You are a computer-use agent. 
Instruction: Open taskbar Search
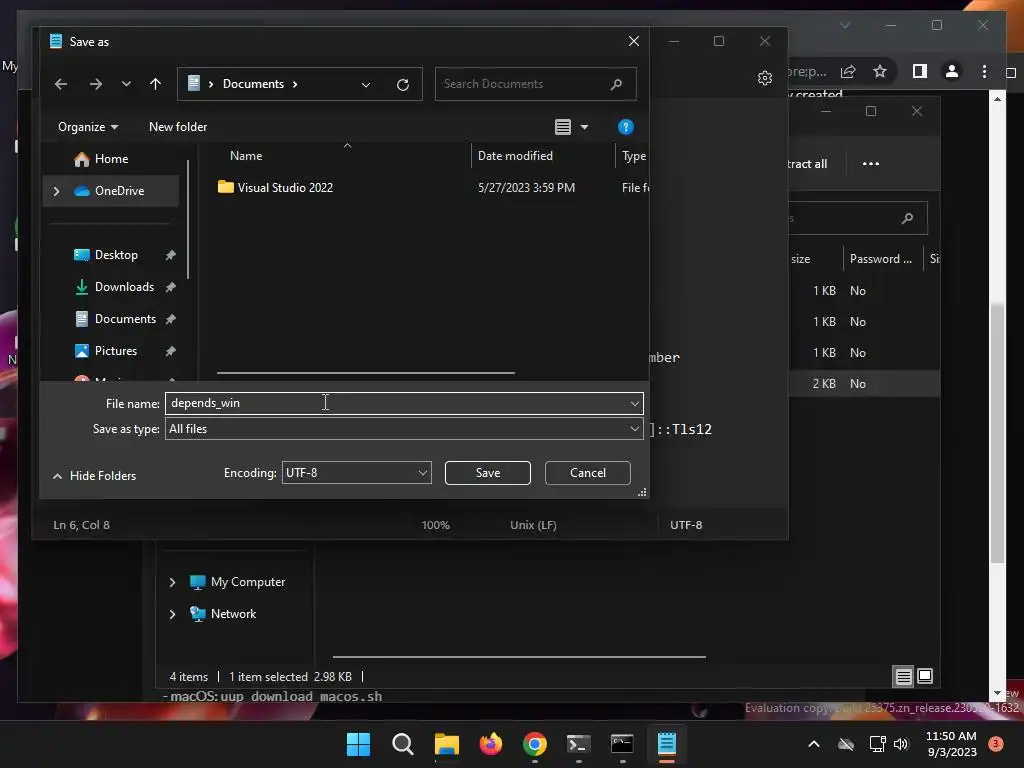402,744
